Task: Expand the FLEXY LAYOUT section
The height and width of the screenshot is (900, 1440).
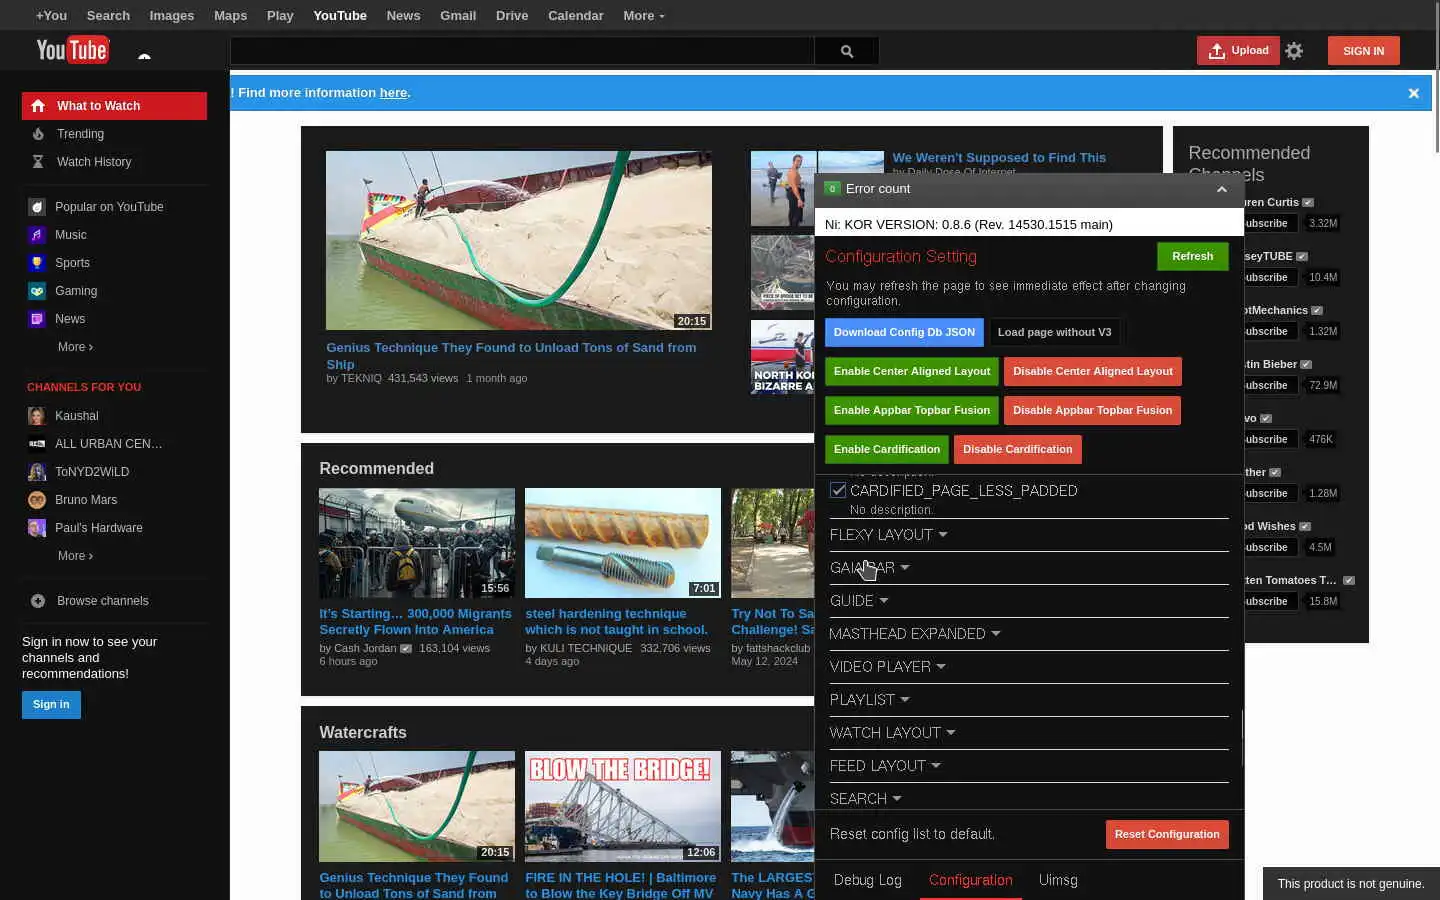Action: coord(888,535)
